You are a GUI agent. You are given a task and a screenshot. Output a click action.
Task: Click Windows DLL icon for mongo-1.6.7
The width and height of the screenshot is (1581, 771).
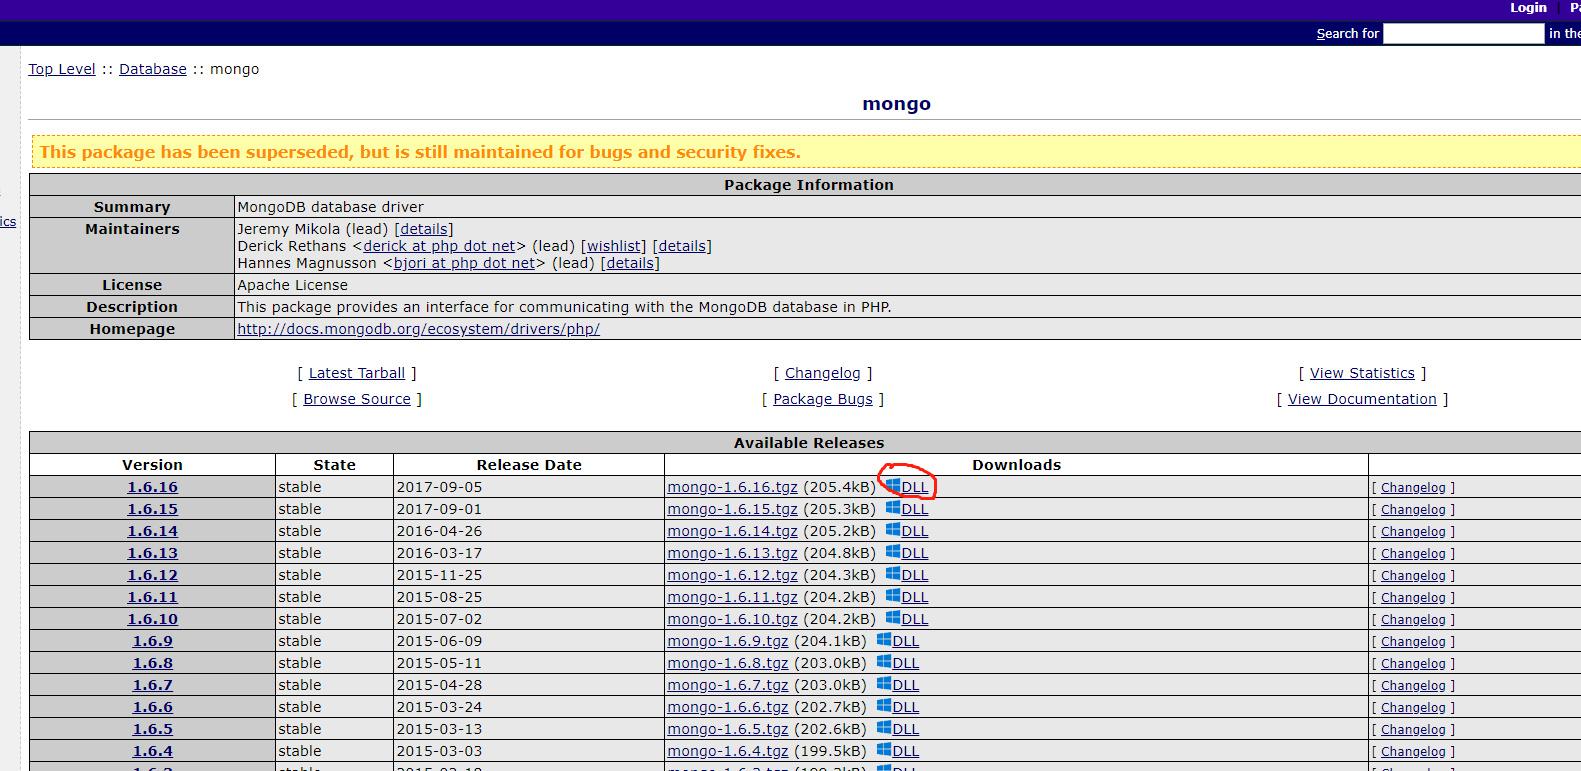tap(884, 684)
